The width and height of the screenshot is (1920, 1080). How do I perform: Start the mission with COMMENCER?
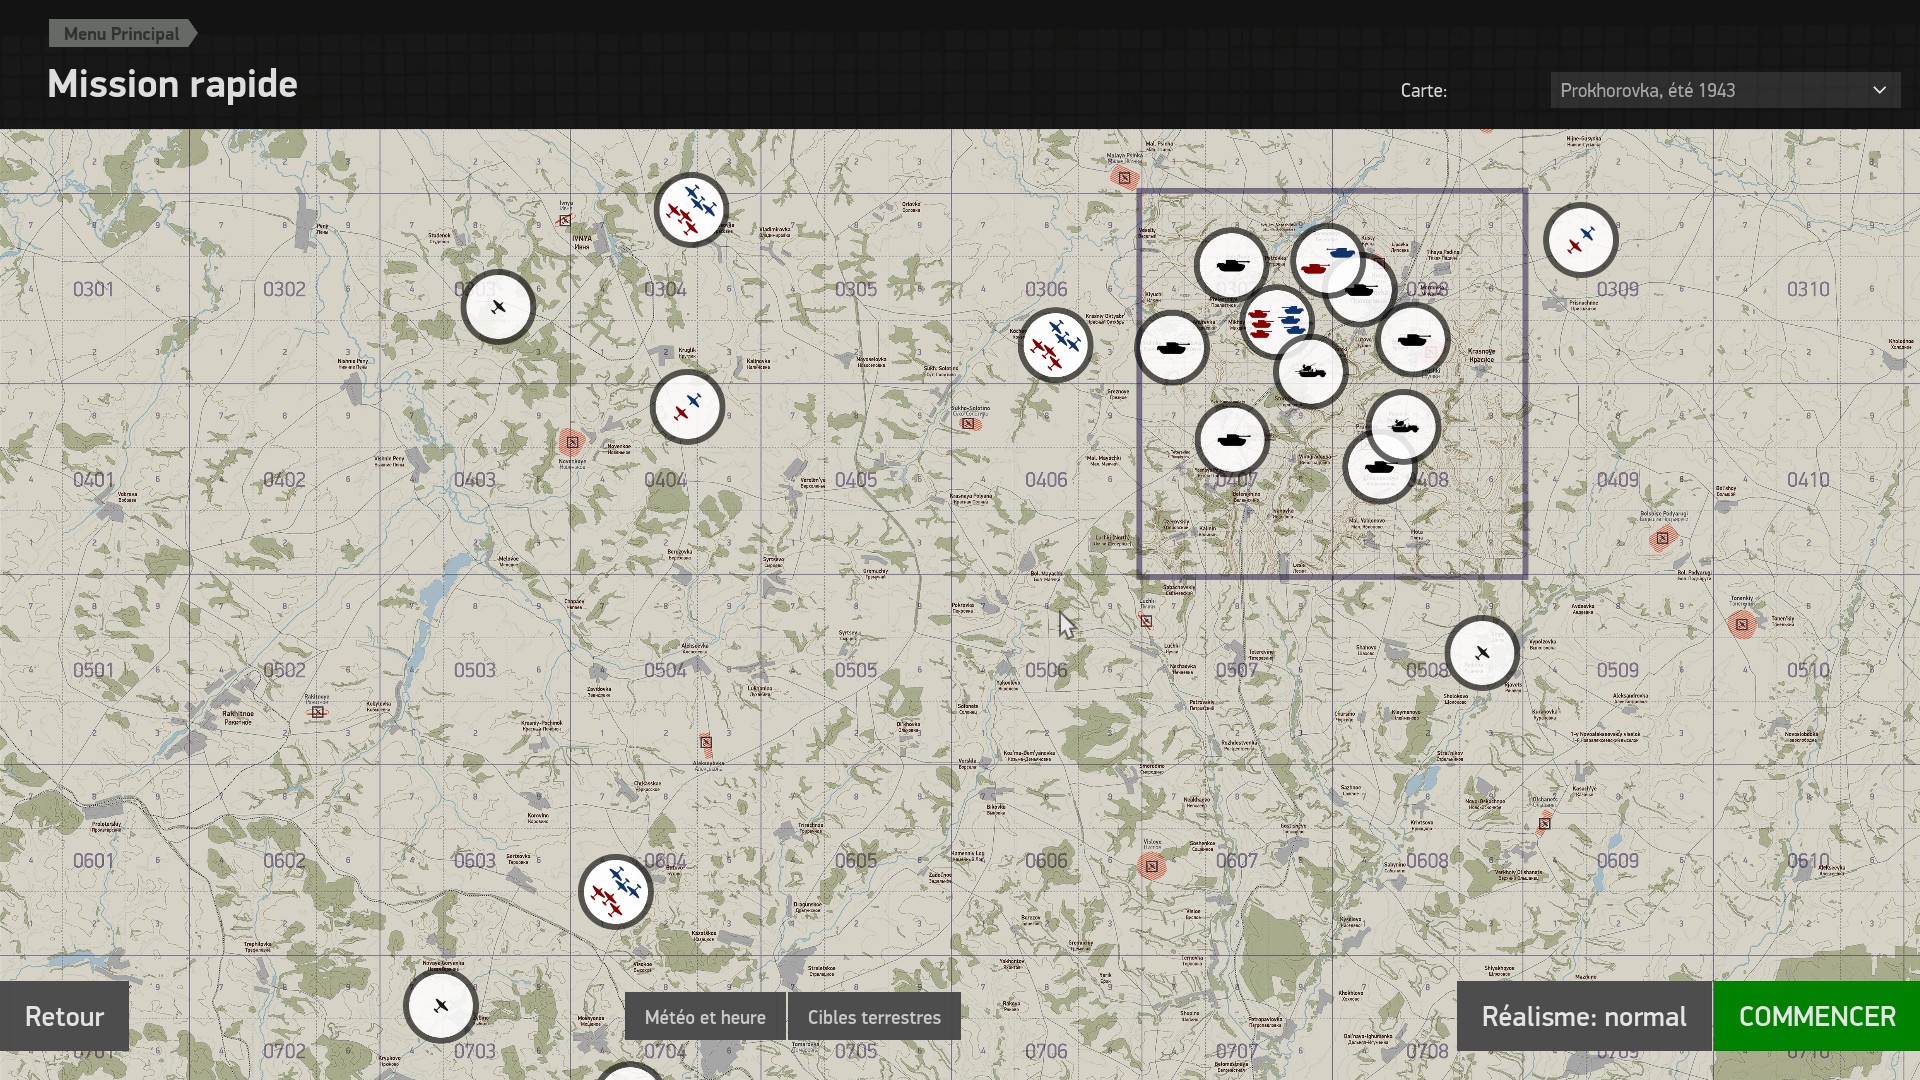point(1817,1016)
